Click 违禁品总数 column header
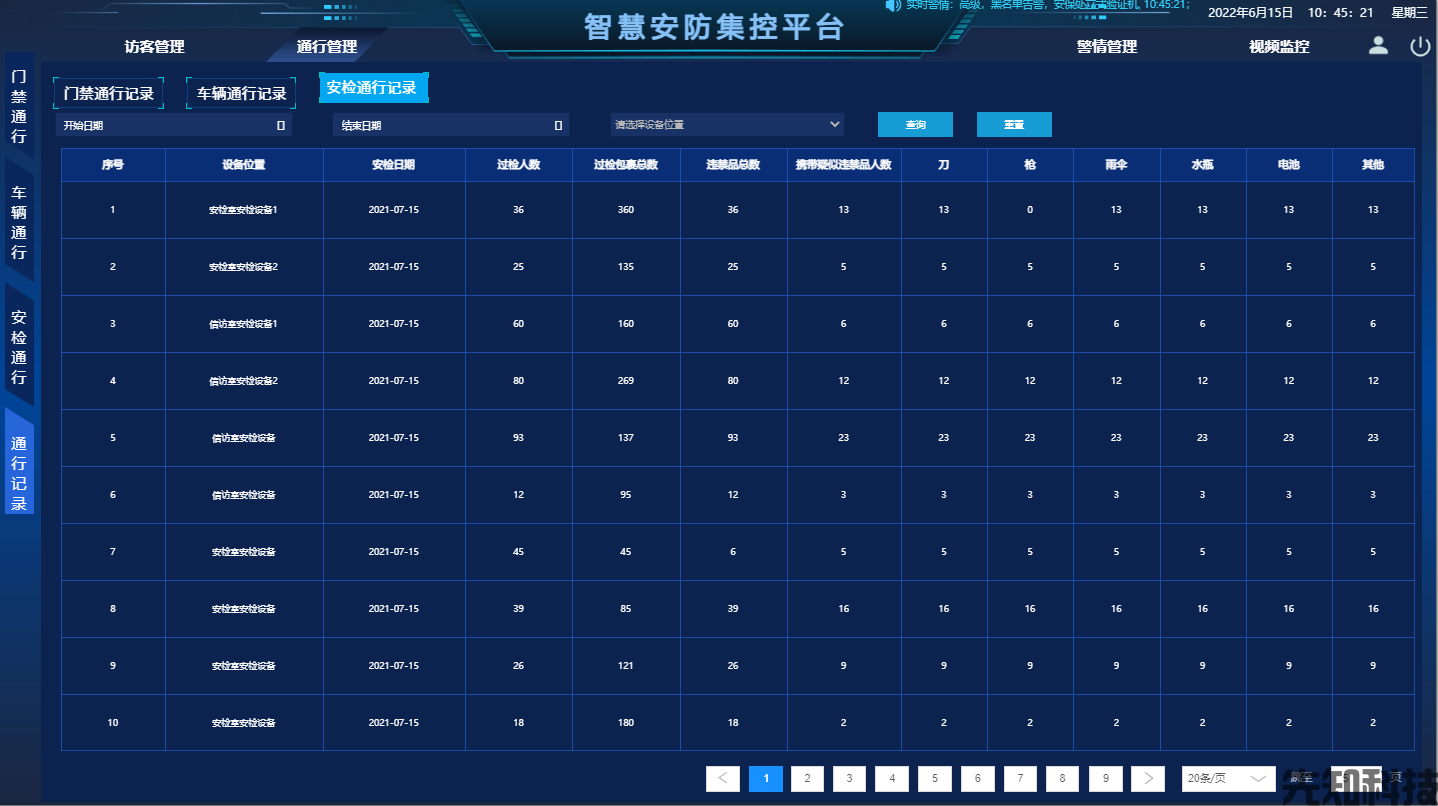The height and width of the screenshot is (806, 1438). [x=733, y=165]
